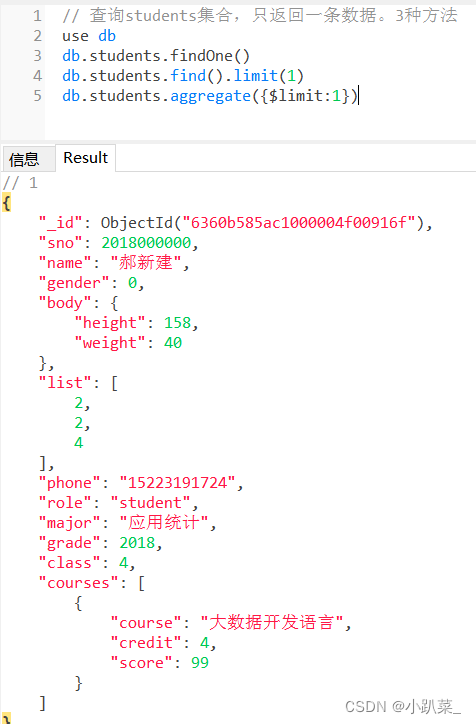Click the "class" key
The width and height of the screenshot is (476, 724).
(69, 562)
